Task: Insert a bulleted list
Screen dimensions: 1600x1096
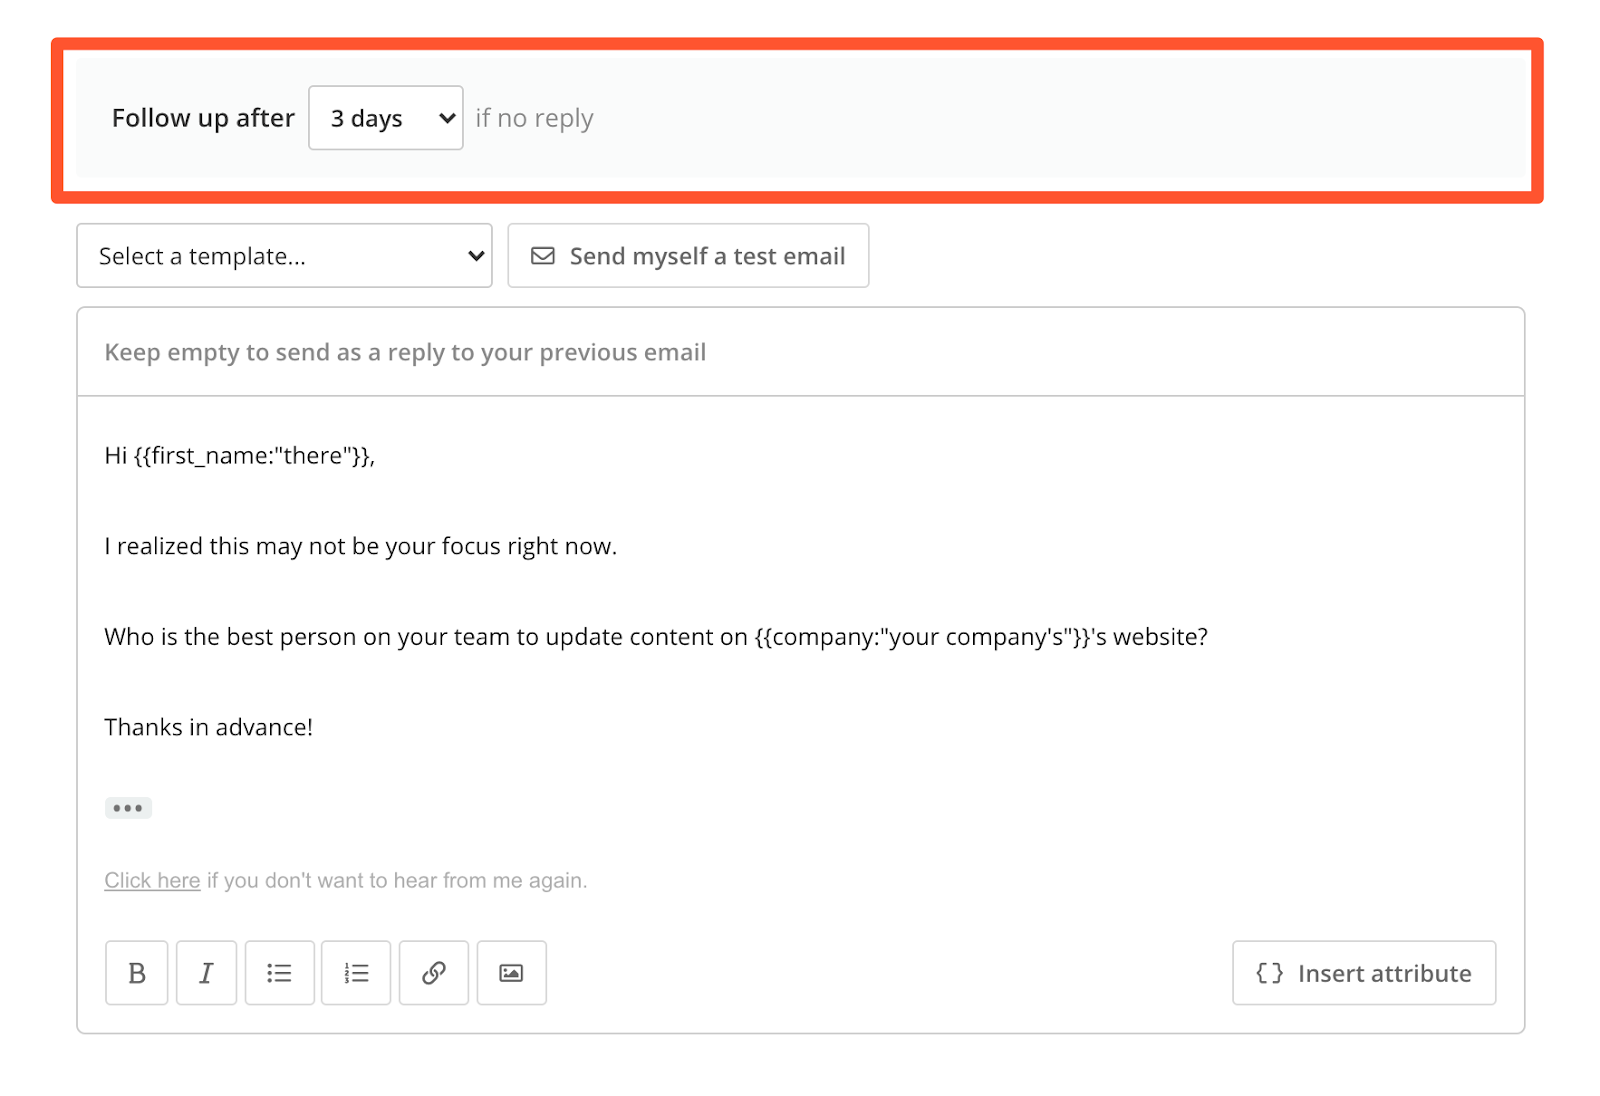Action: point(280,973)
